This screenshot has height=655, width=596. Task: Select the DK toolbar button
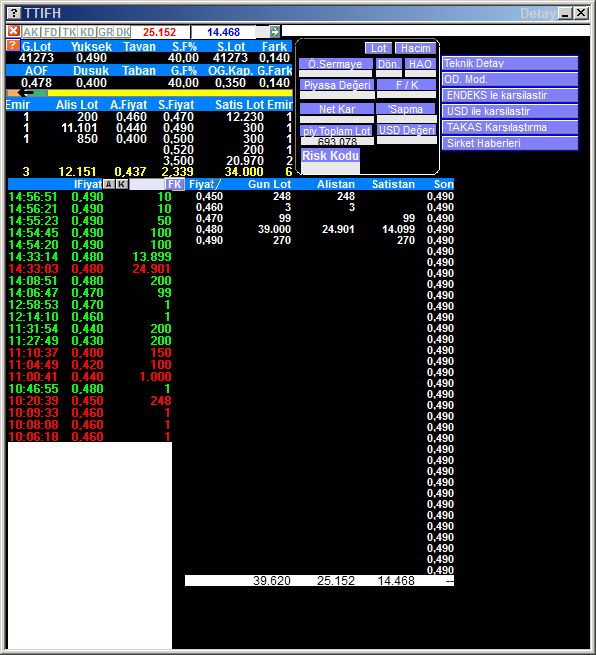[x=123, y=32]
